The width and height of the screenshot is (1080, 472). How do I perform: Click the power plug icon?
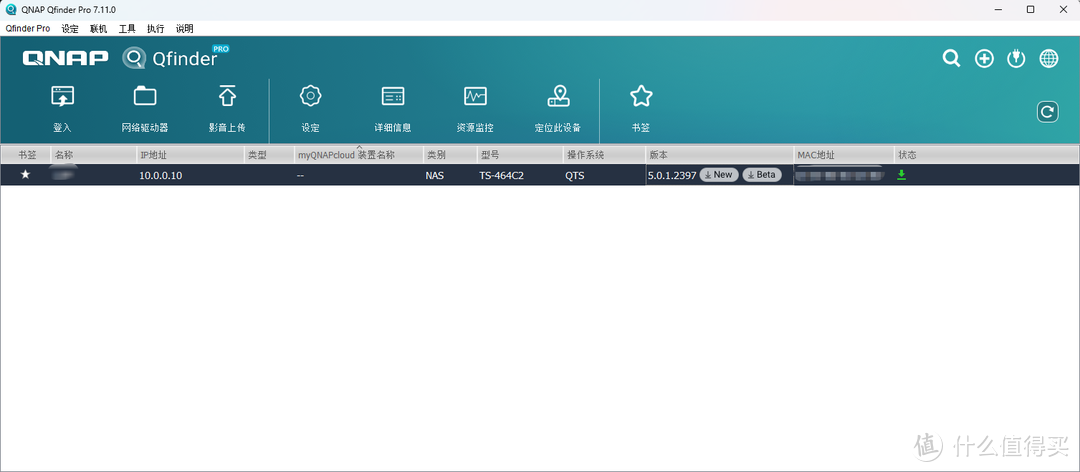pos(1016,59)
